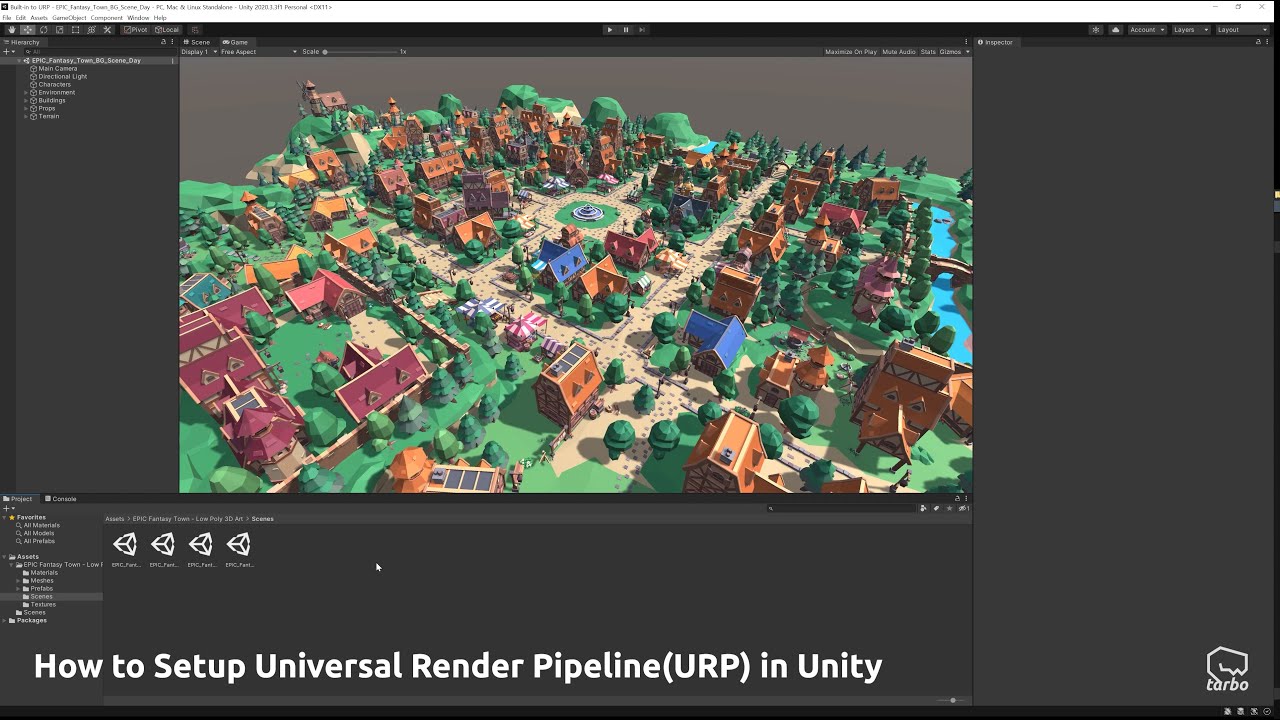Toggle Pivot handle position mode
Screen dimensions: 1280x720
pyautogui.click(x=135, y=30)
